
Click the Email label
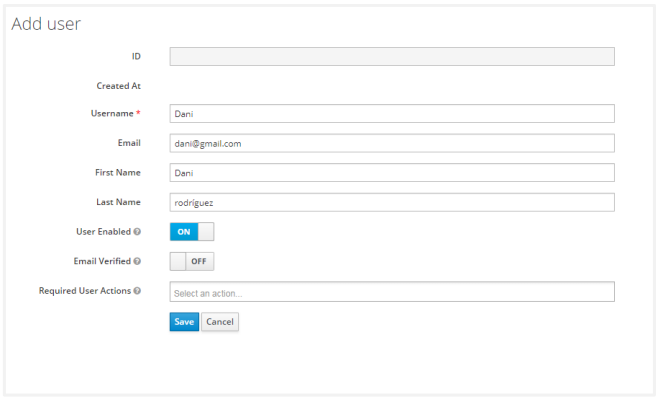[x=129, y=143]
